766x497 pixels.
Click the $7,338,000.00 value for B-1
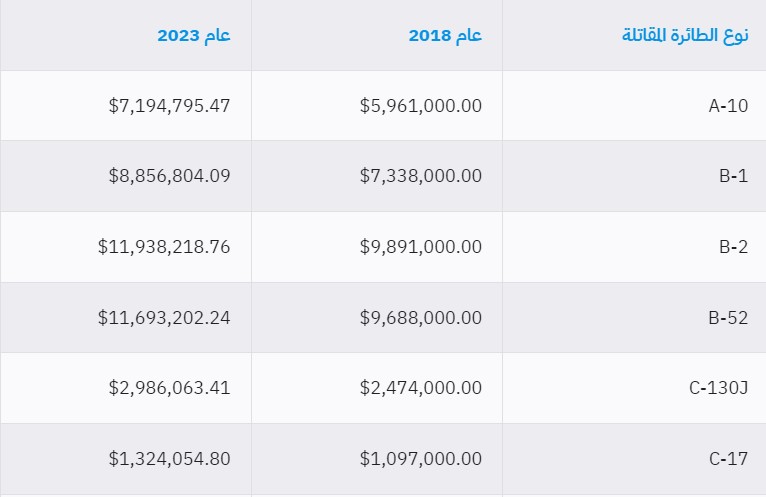tap(421, 176)
